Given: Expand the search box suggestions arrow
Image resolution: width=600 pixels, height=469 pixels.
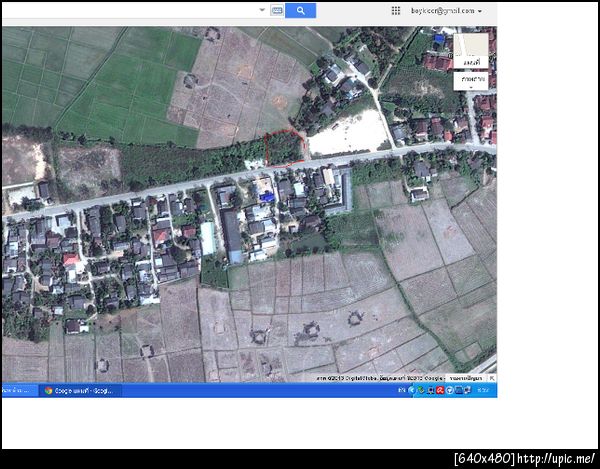Looking at the screenshot, I should (262, 10).
